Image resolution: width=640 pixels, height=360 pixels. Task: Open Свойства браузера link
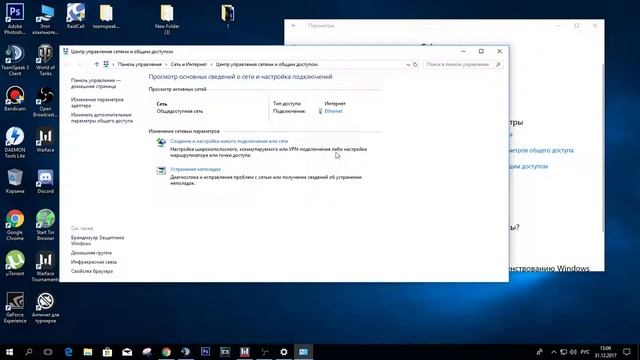click(92, 271)
